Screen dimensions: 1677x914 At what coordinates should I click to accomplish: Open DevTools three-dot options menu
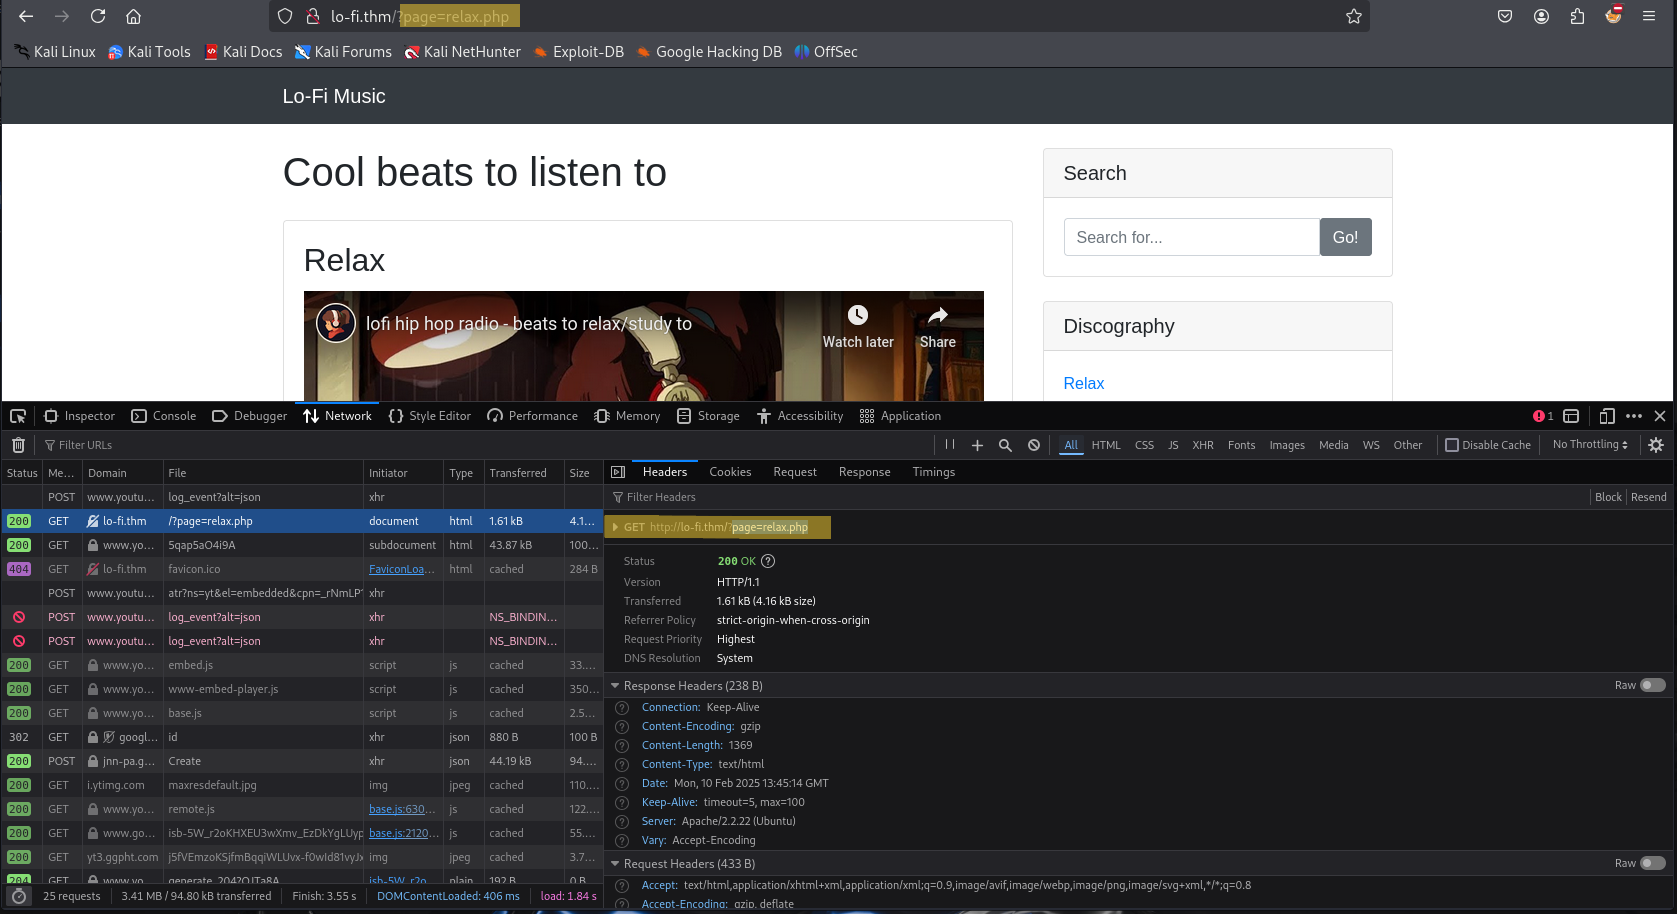click(1634, 416)
